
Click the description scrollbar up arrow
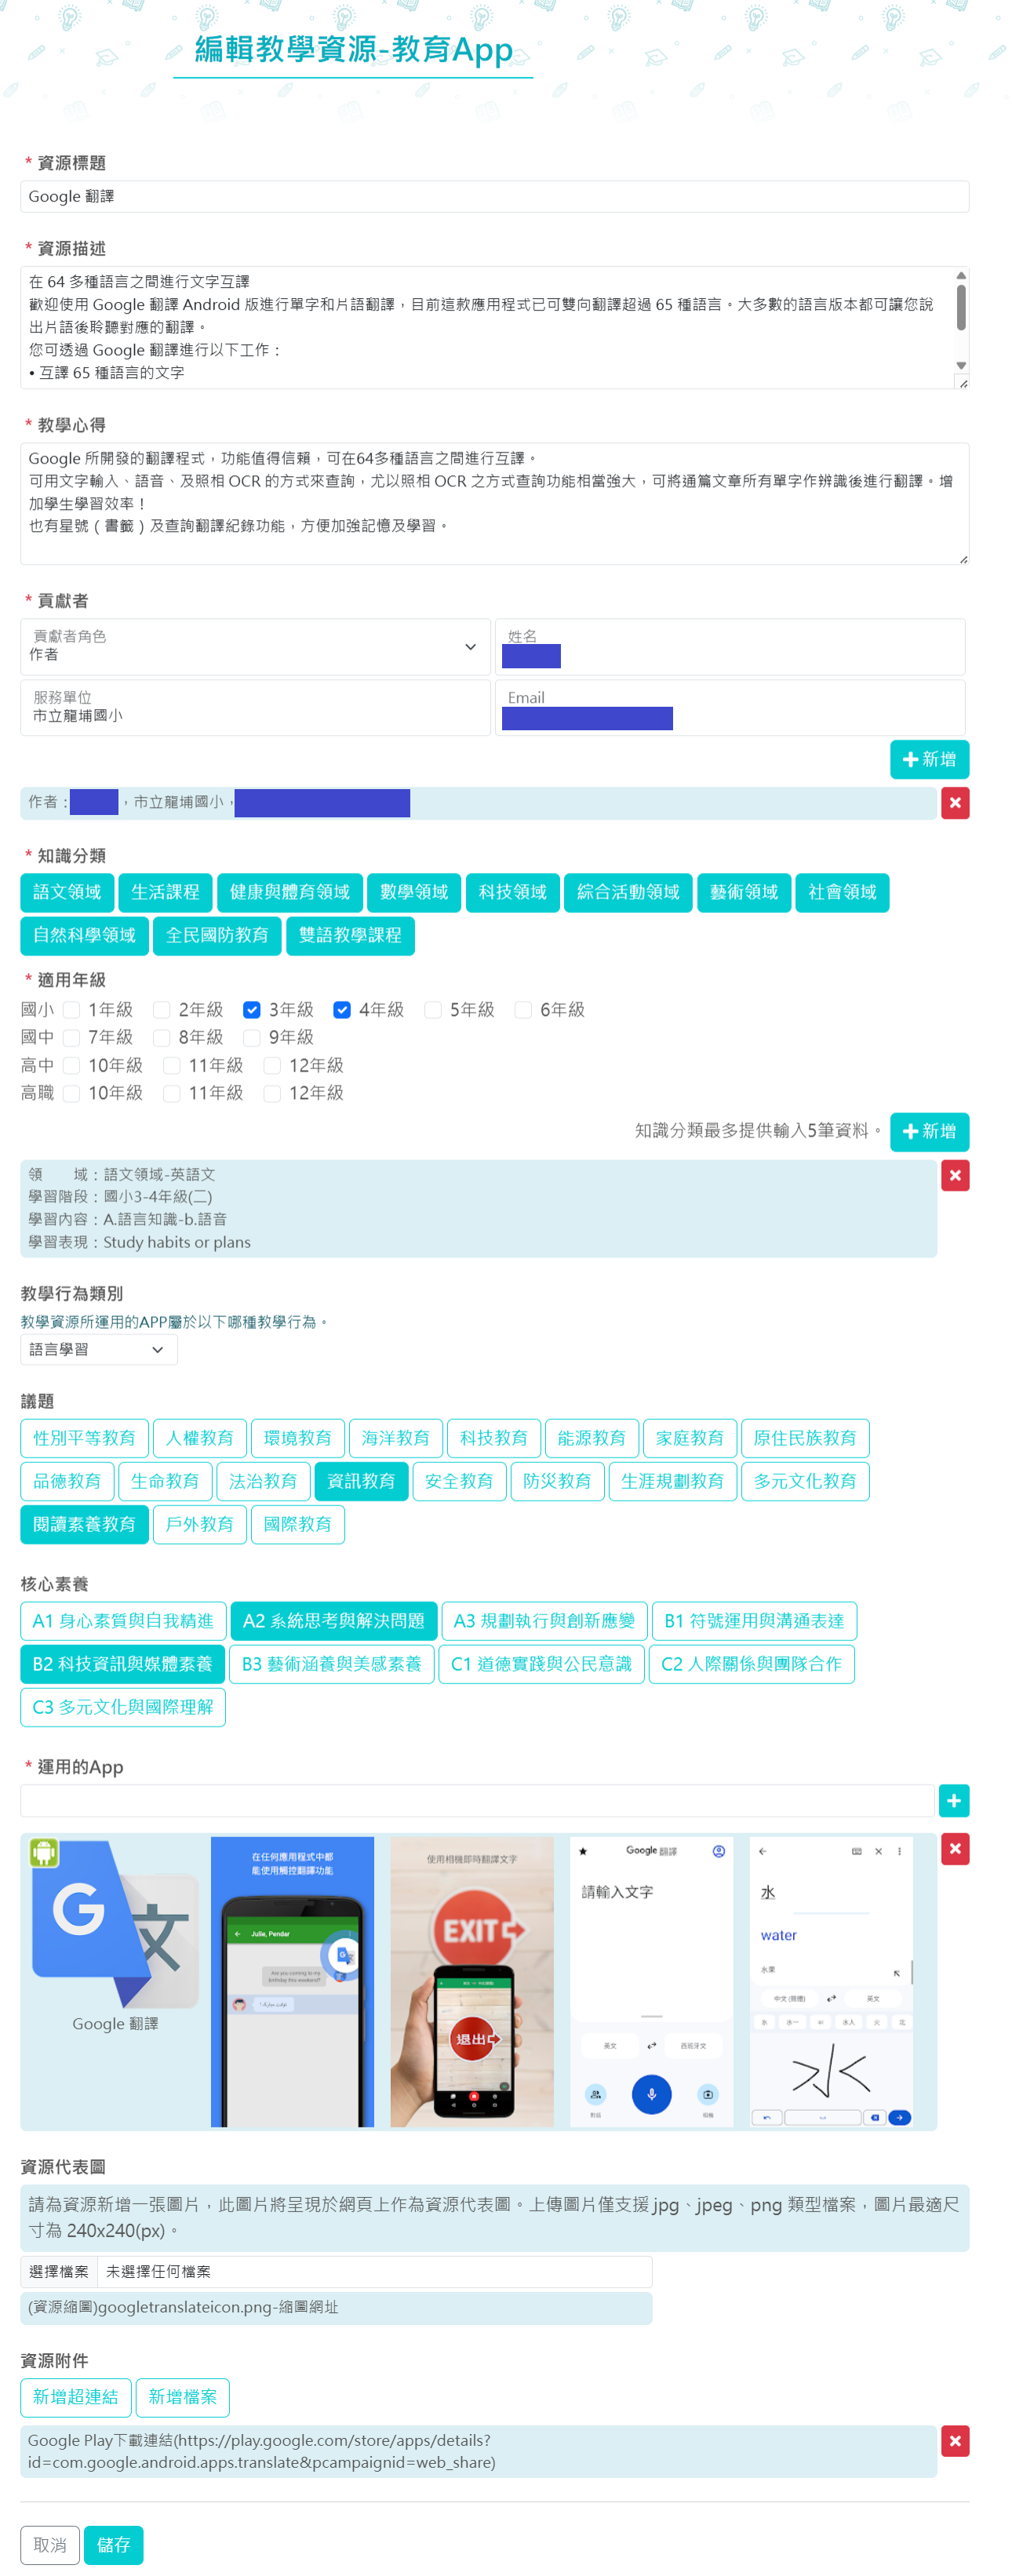tap(961, 275)
